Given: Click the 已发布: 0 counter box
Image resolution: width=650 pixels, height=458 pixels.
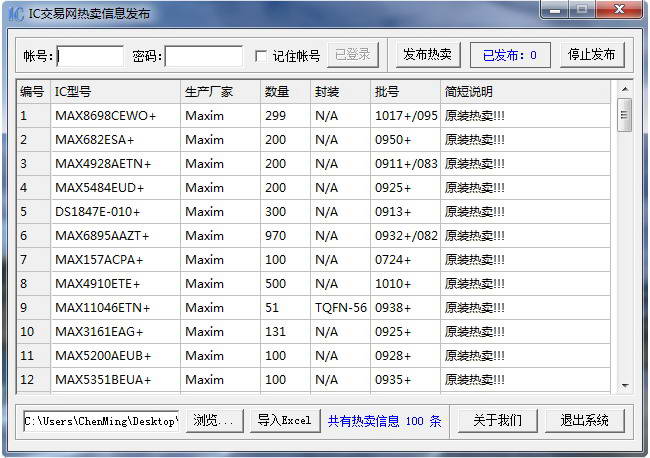Looking at the screenshot, I should click(x=510, y=55).
